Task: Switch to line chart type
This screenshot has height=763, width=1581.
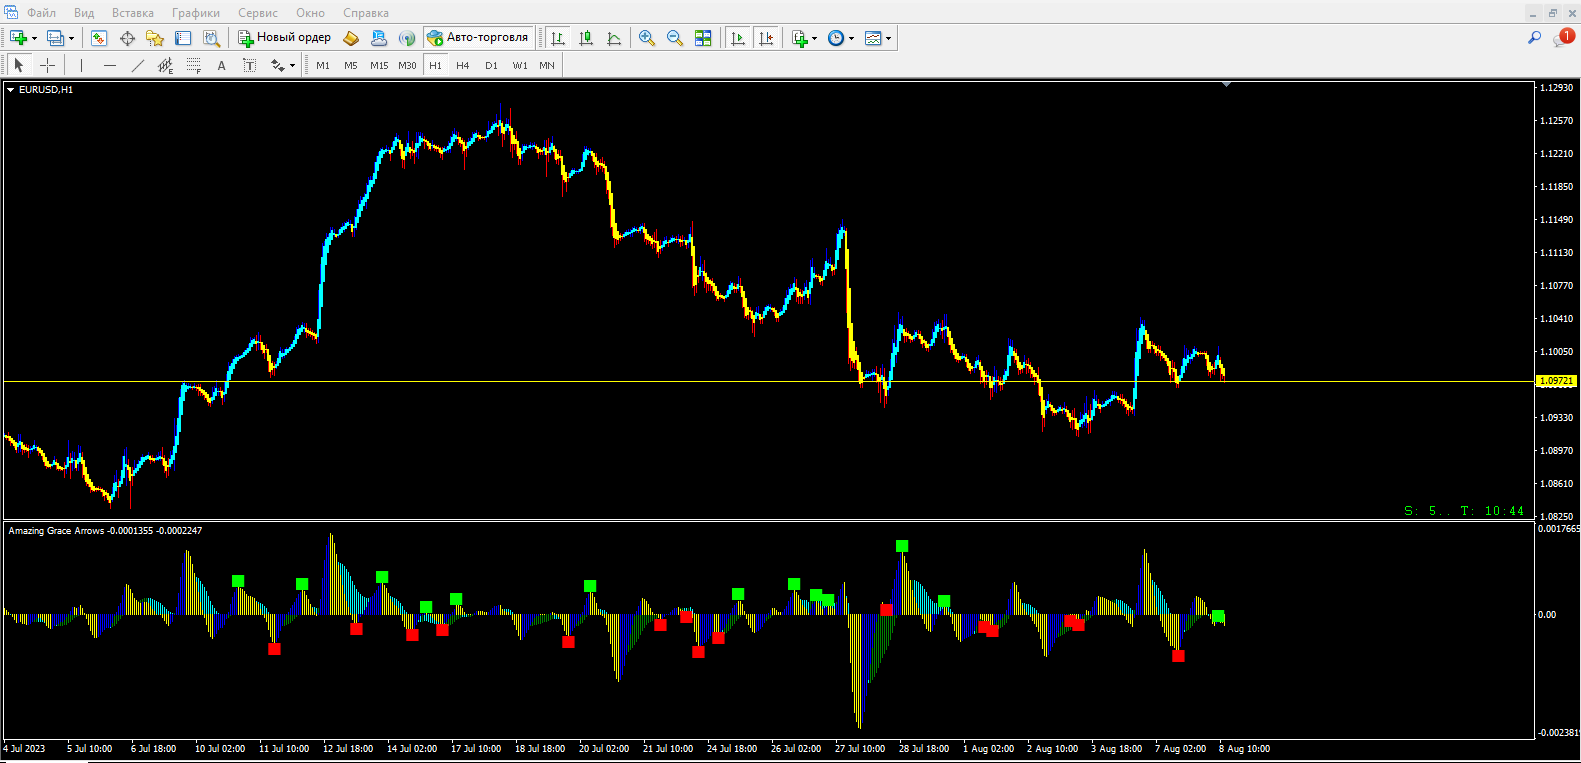Action: 614,38
